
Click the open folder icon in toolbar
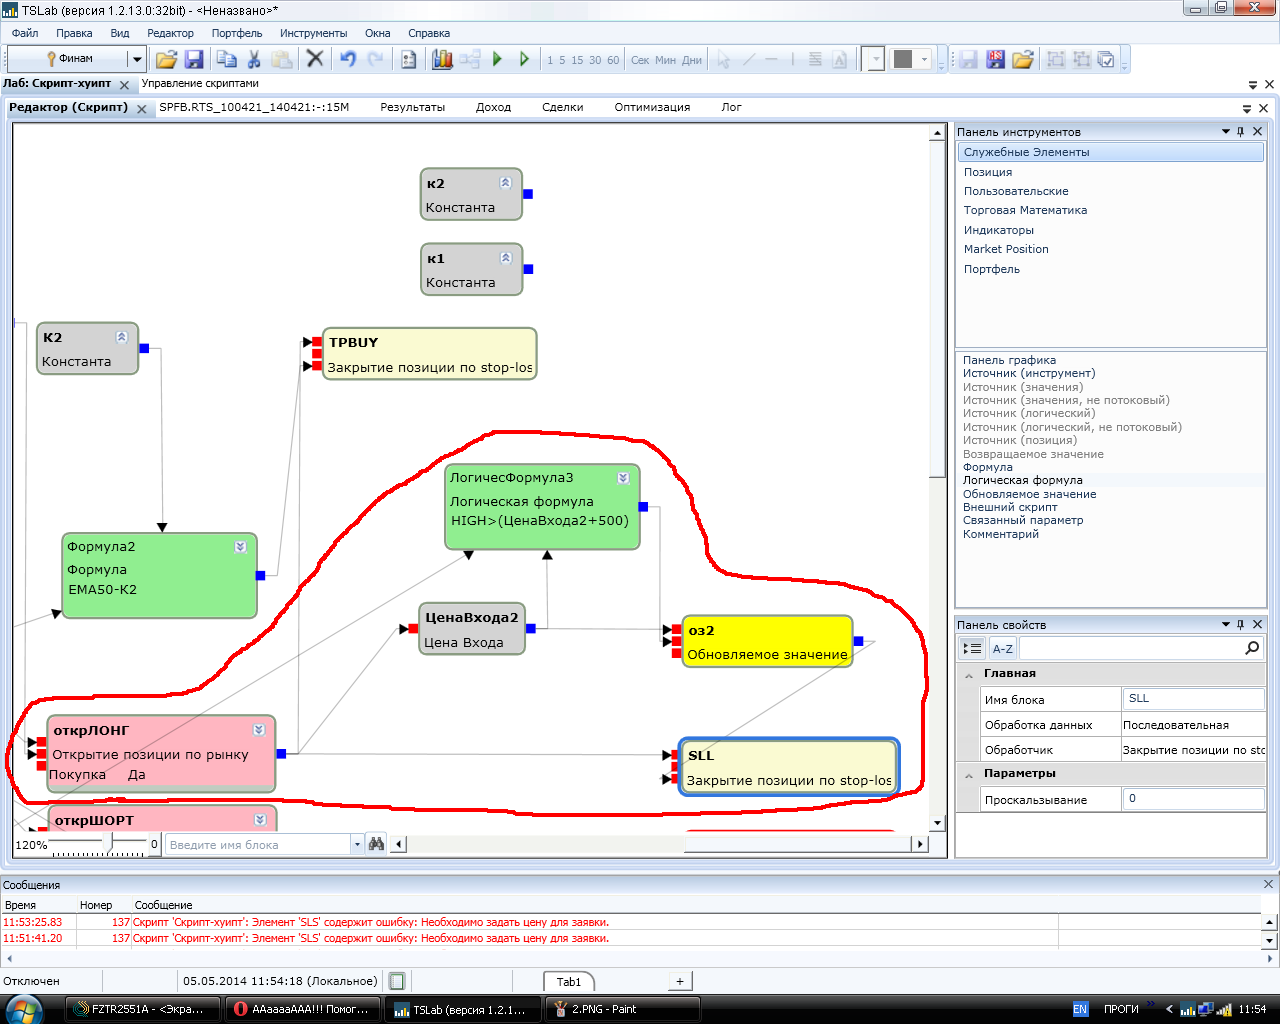point(166,60)
